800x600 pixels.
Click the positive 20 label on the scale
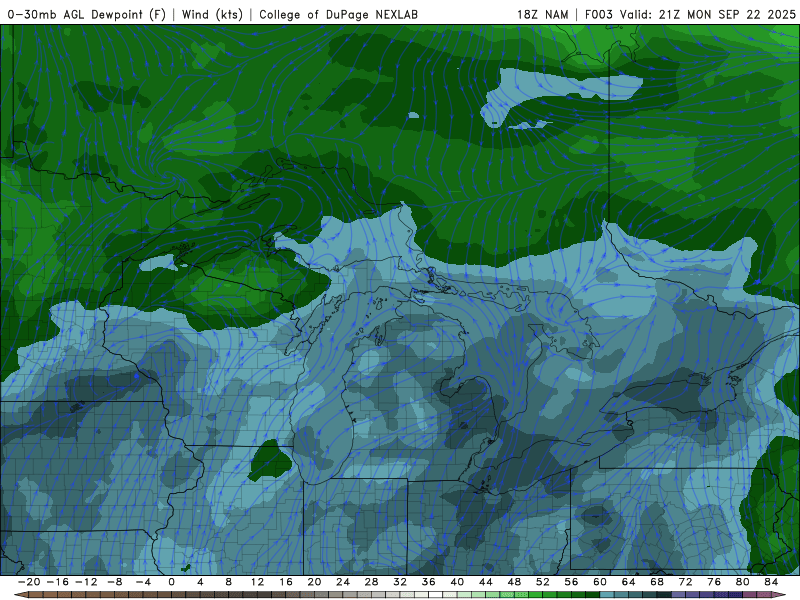(x=314, y=582)
